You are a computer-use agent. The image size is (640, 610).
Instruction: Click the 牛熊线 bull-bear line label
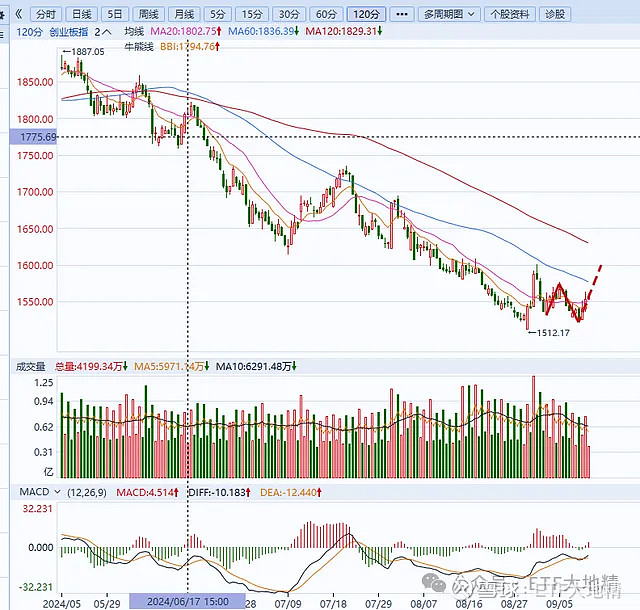pyautogui.click(x=136, y=46)
